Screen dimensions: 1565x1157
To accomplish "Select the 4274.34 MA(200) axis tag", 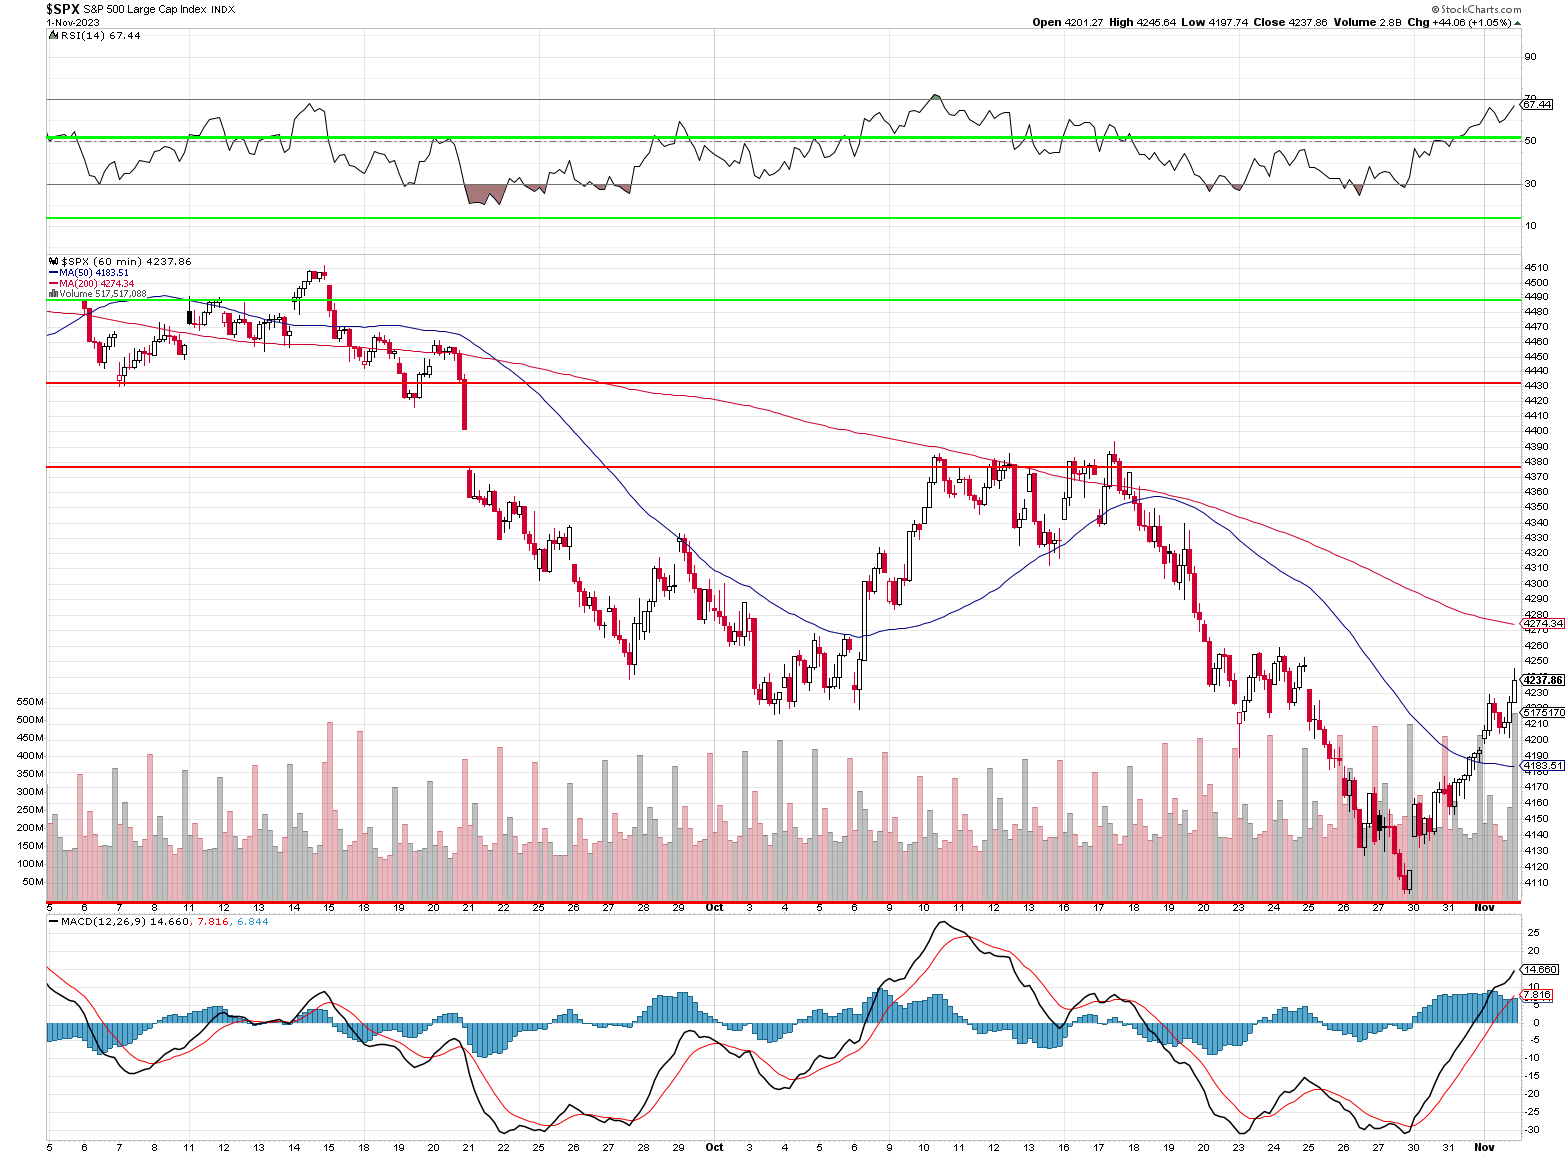I will 1542,623.
